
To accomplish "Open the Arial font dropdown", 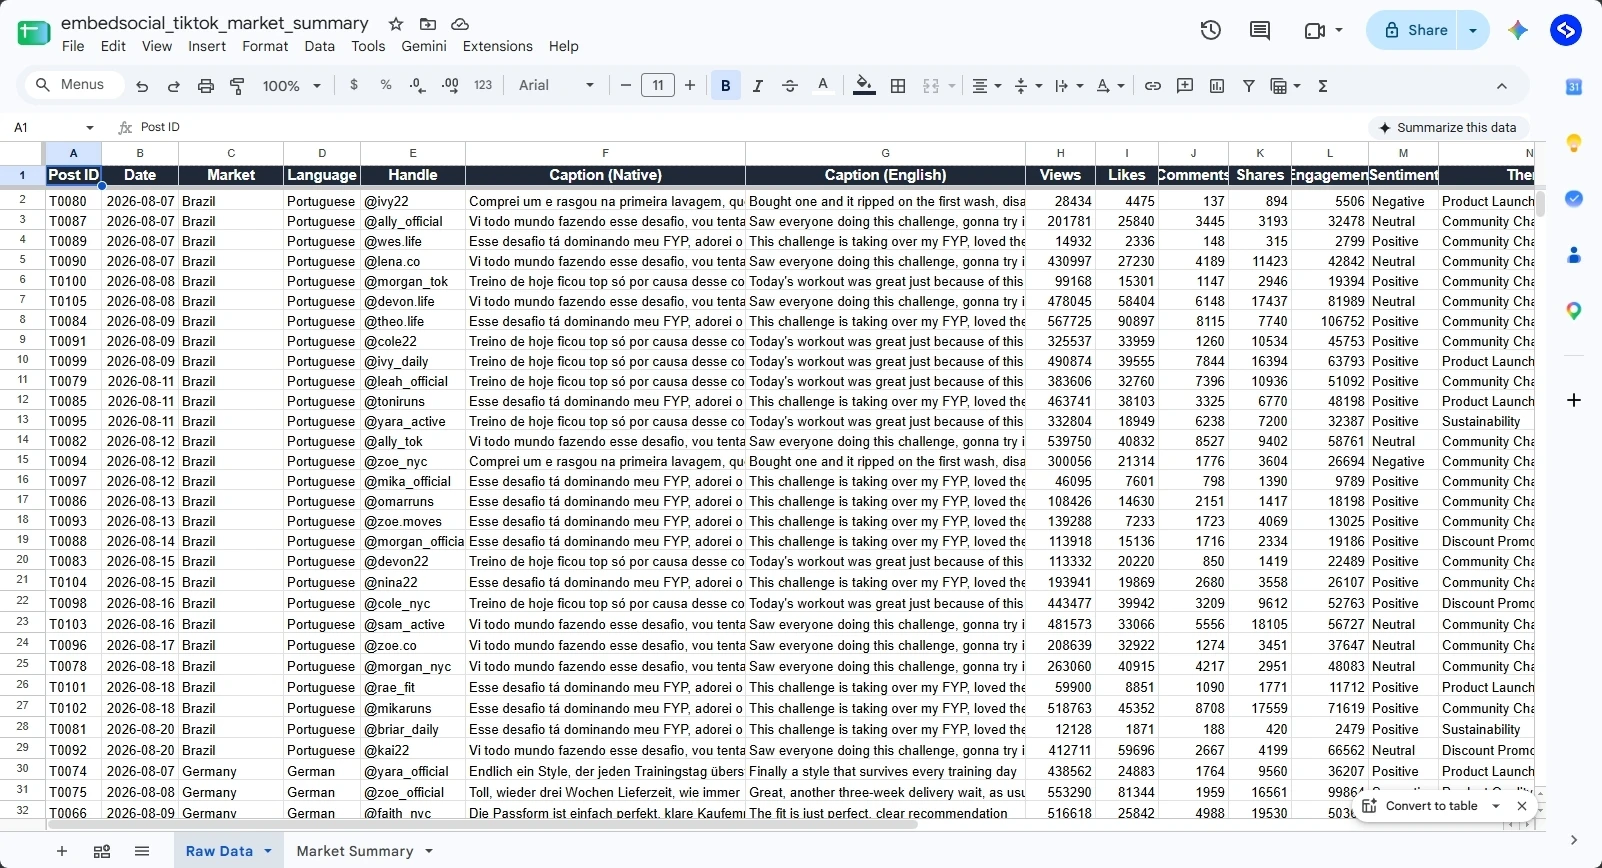I will pyautogui.click(x=556, y=86).
